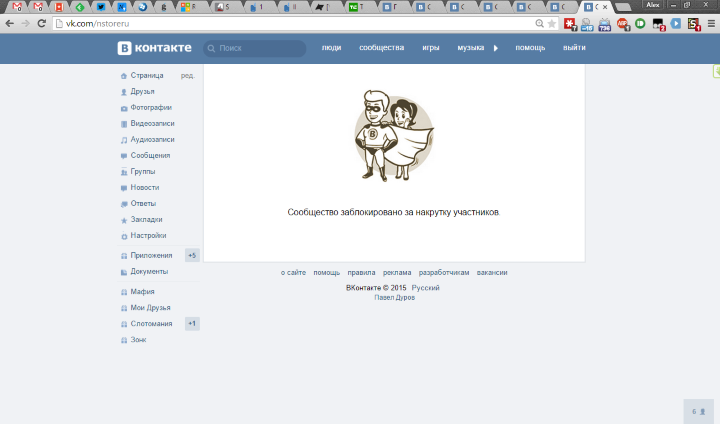Open the Chrome hamburger menu
The height and width of the screenshot is (424, 720).
coord(711,24)
